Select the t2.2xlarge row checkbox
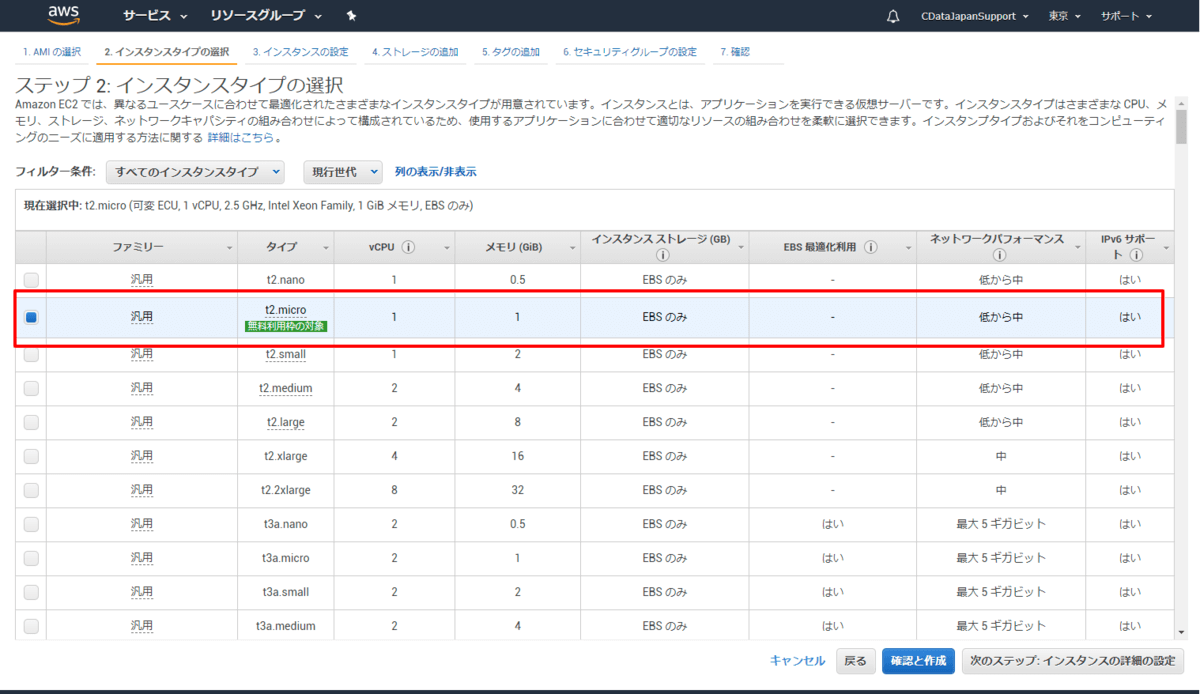Image resolution: width=1200 pixels, height=694 pixels. tap(31, 490)
